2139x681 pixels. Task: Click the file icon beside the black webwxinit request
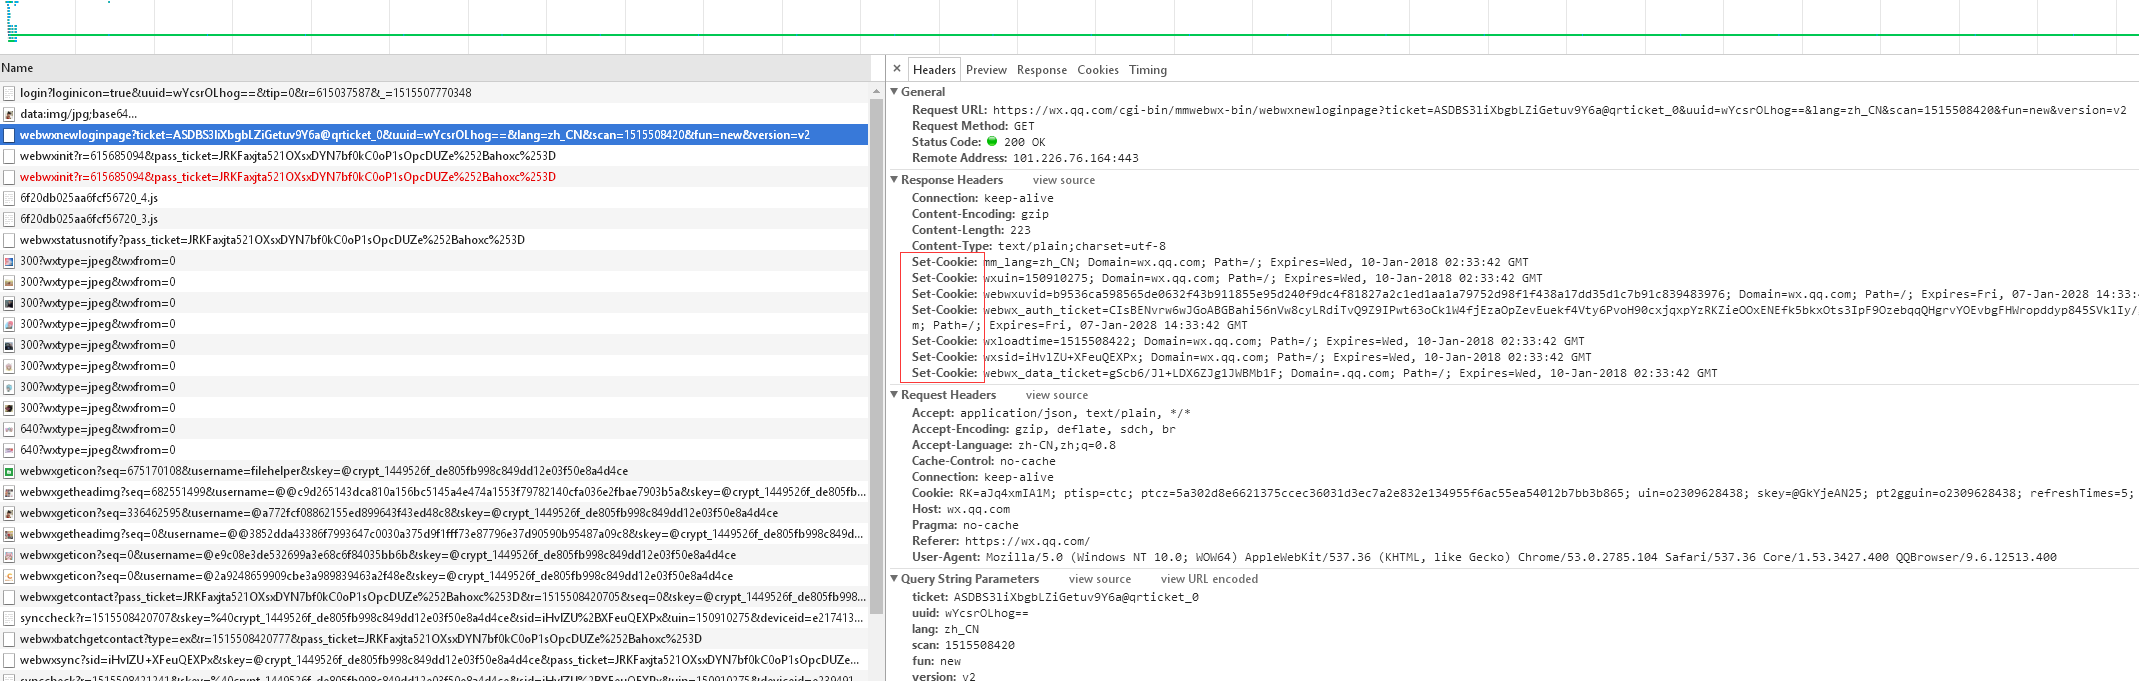tap(9, 156)
